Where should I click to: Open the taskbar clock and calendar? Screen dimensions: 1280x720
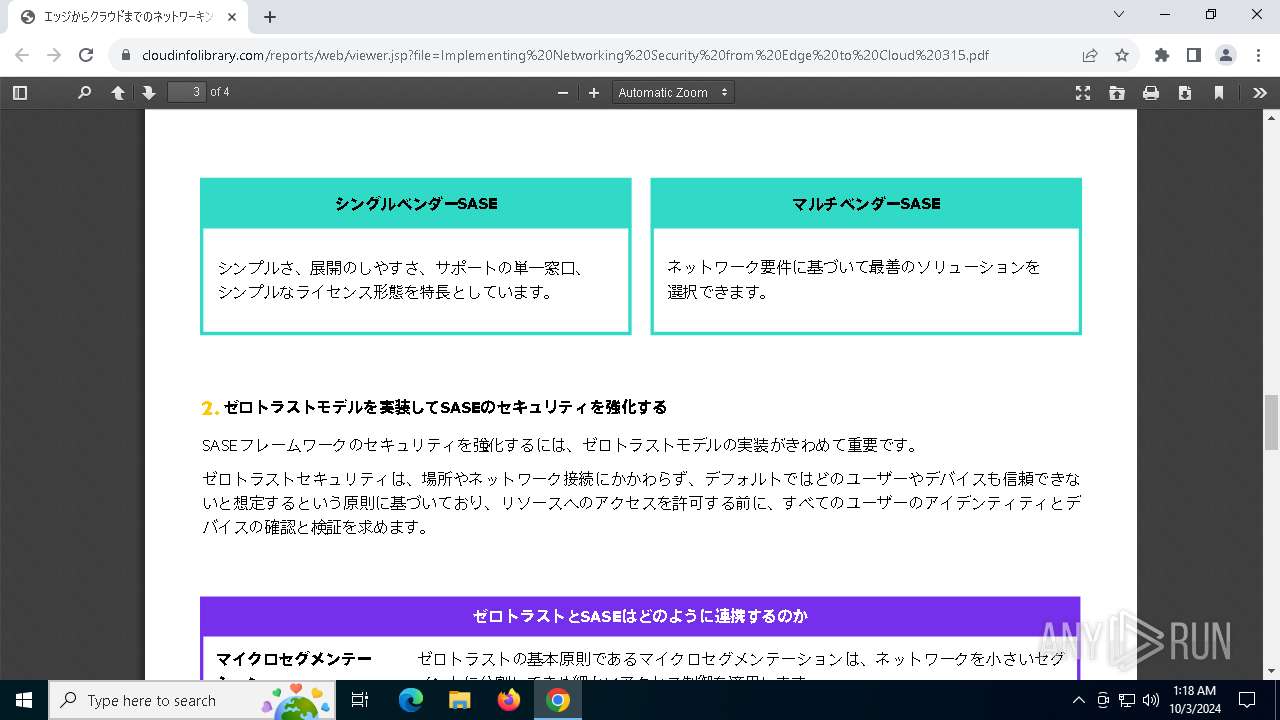pos(1194,700)
